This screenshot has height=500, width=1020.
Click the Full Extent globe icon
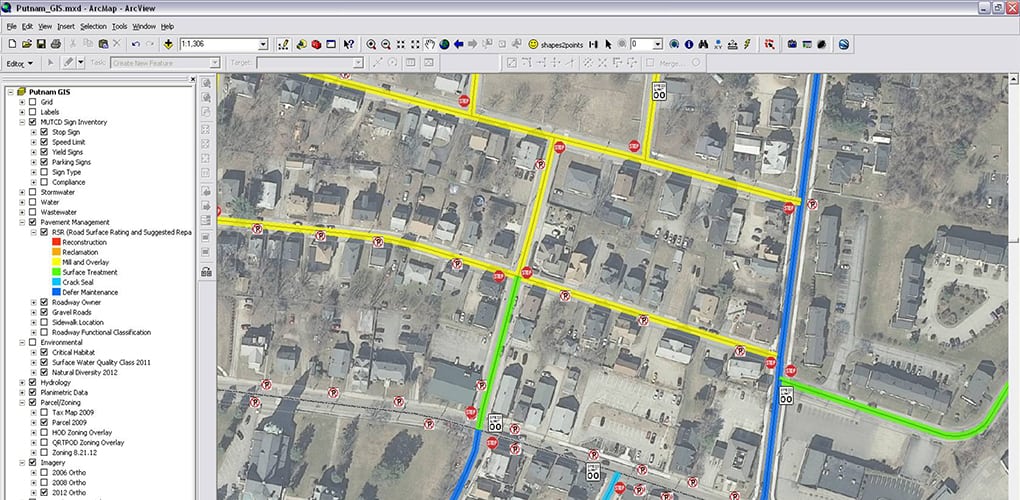(x=444, y=44)
